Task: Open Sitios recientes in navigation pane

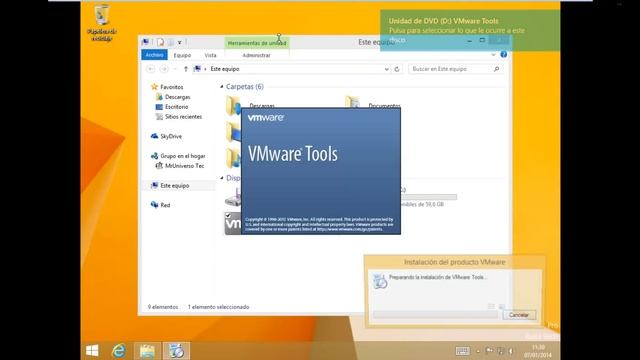Action: point(183,116)
